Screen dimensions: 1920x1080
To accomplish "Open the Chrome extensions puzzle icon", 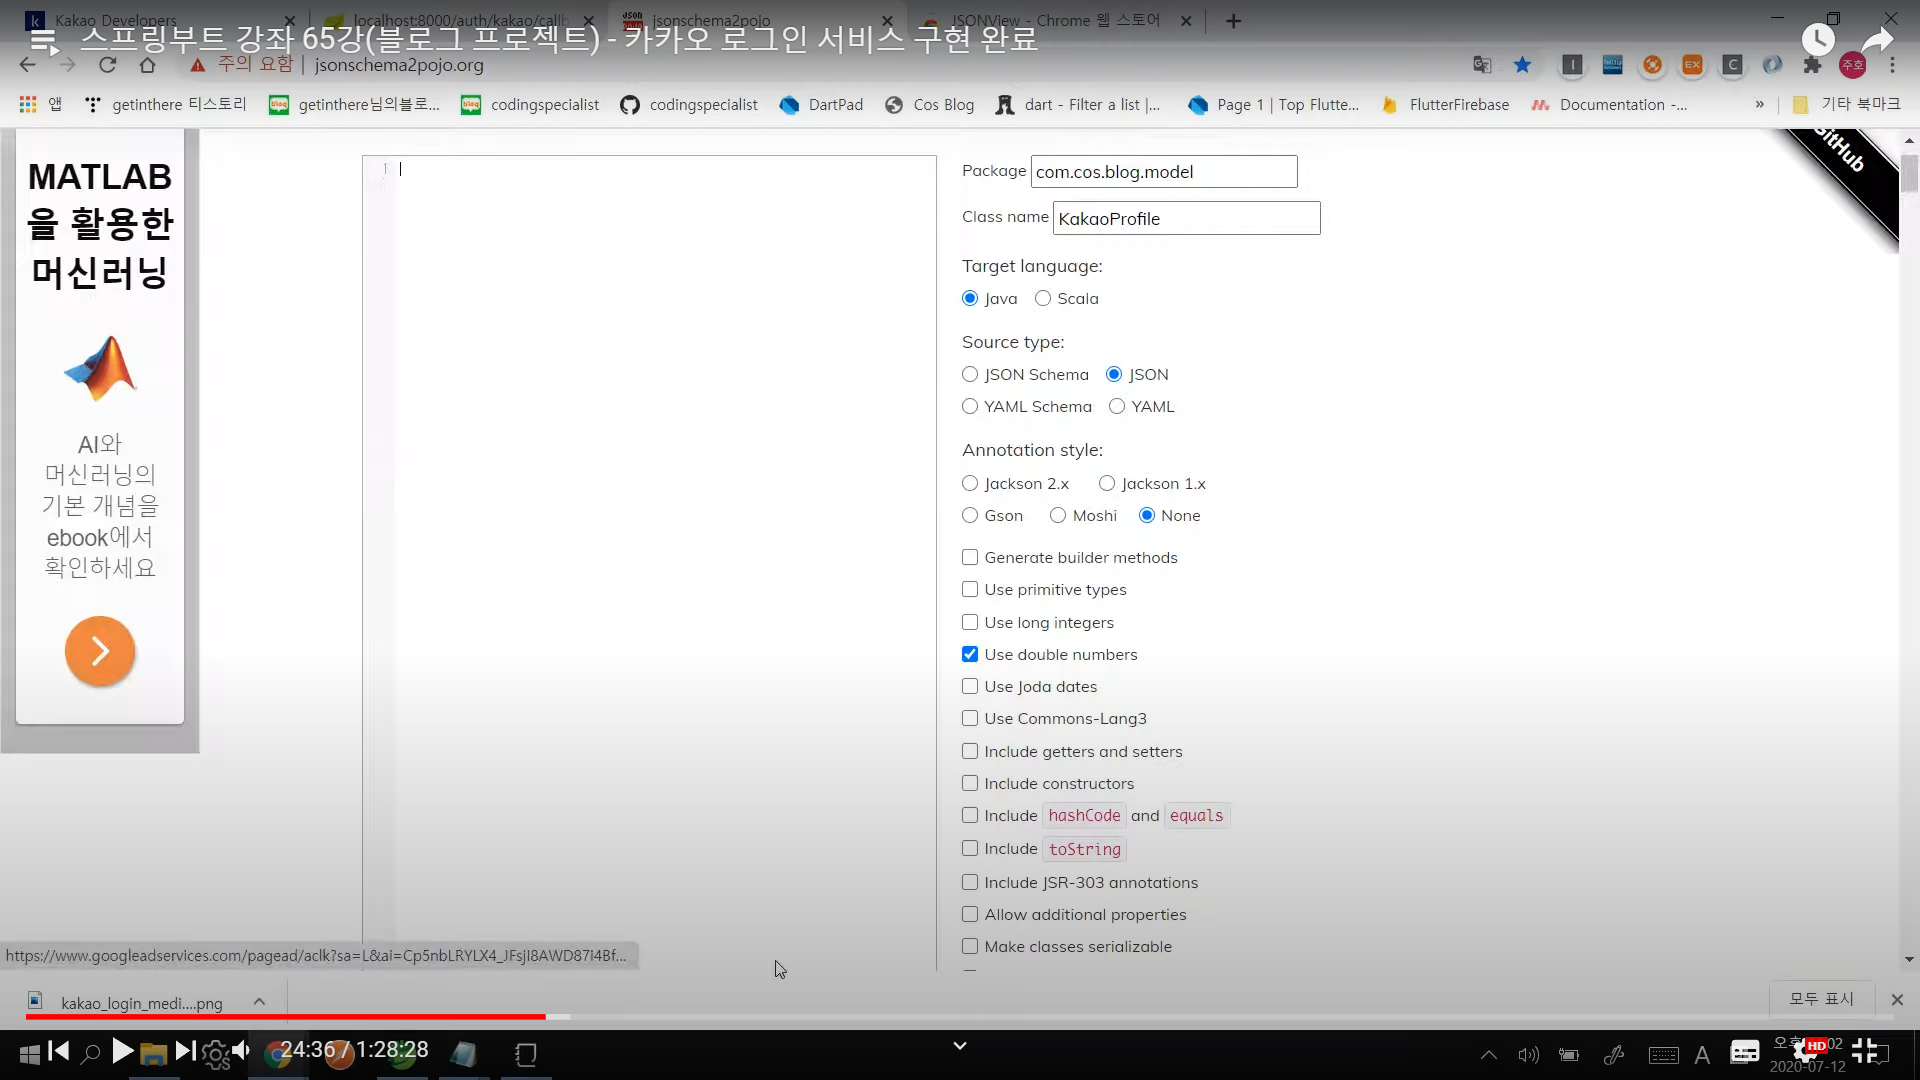I will point(1812,65).
